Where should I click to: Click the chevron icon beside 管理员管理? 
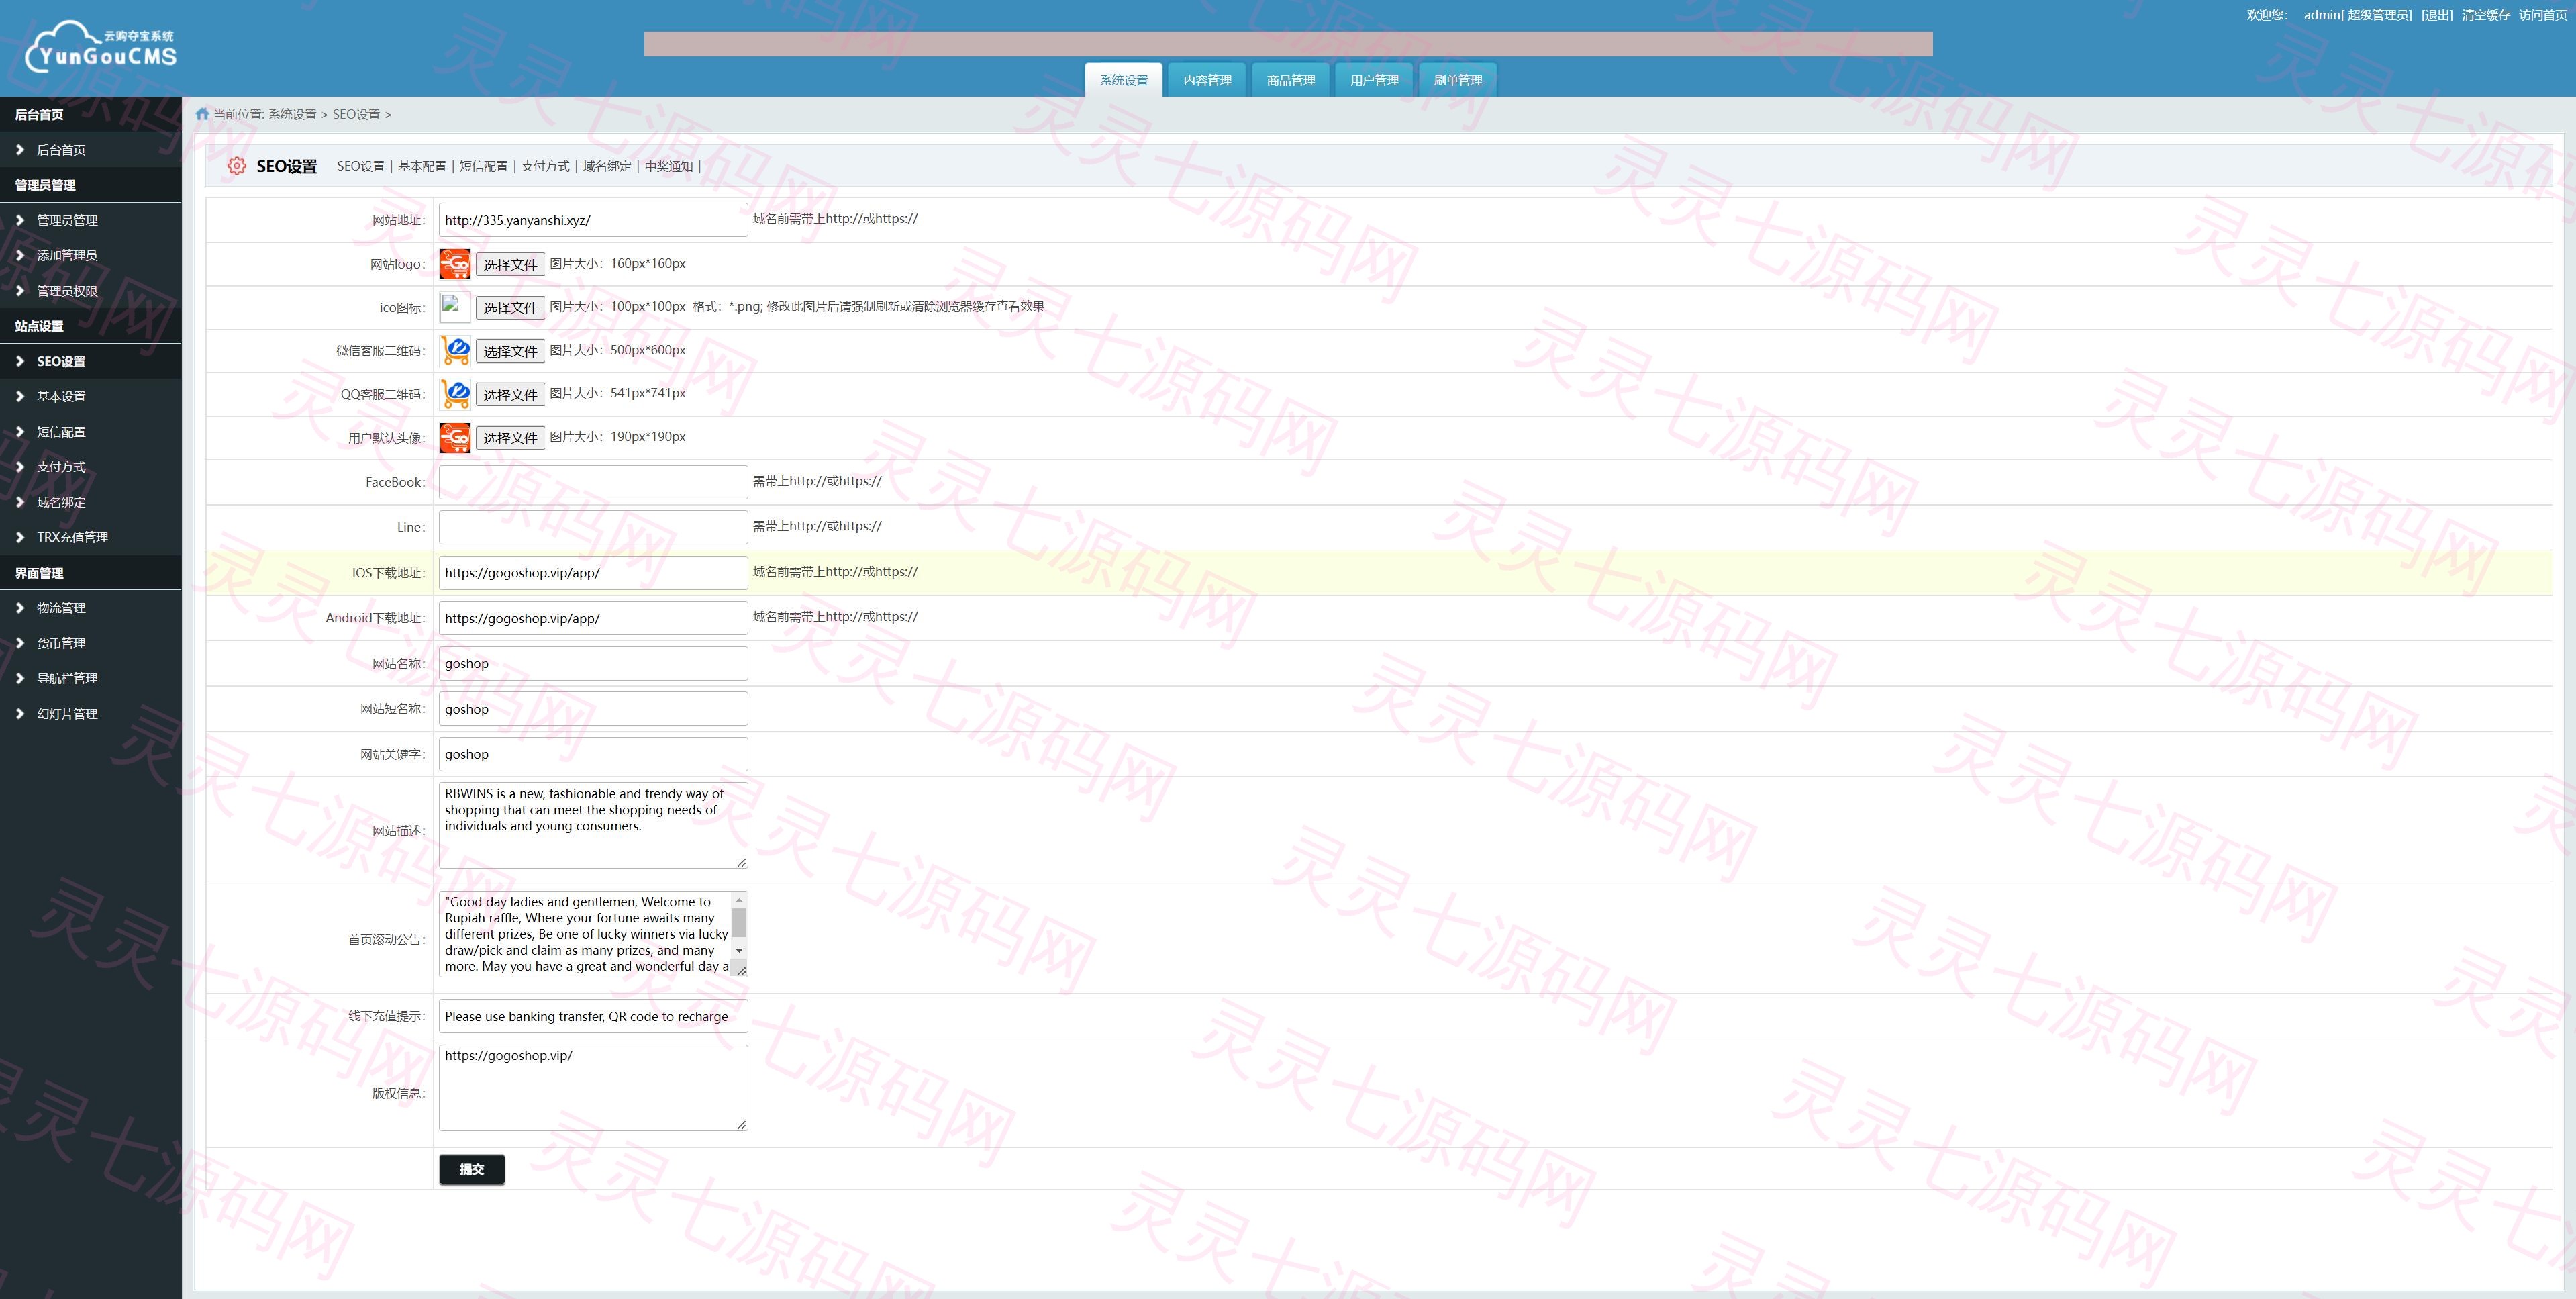click(x=20, y=220)
